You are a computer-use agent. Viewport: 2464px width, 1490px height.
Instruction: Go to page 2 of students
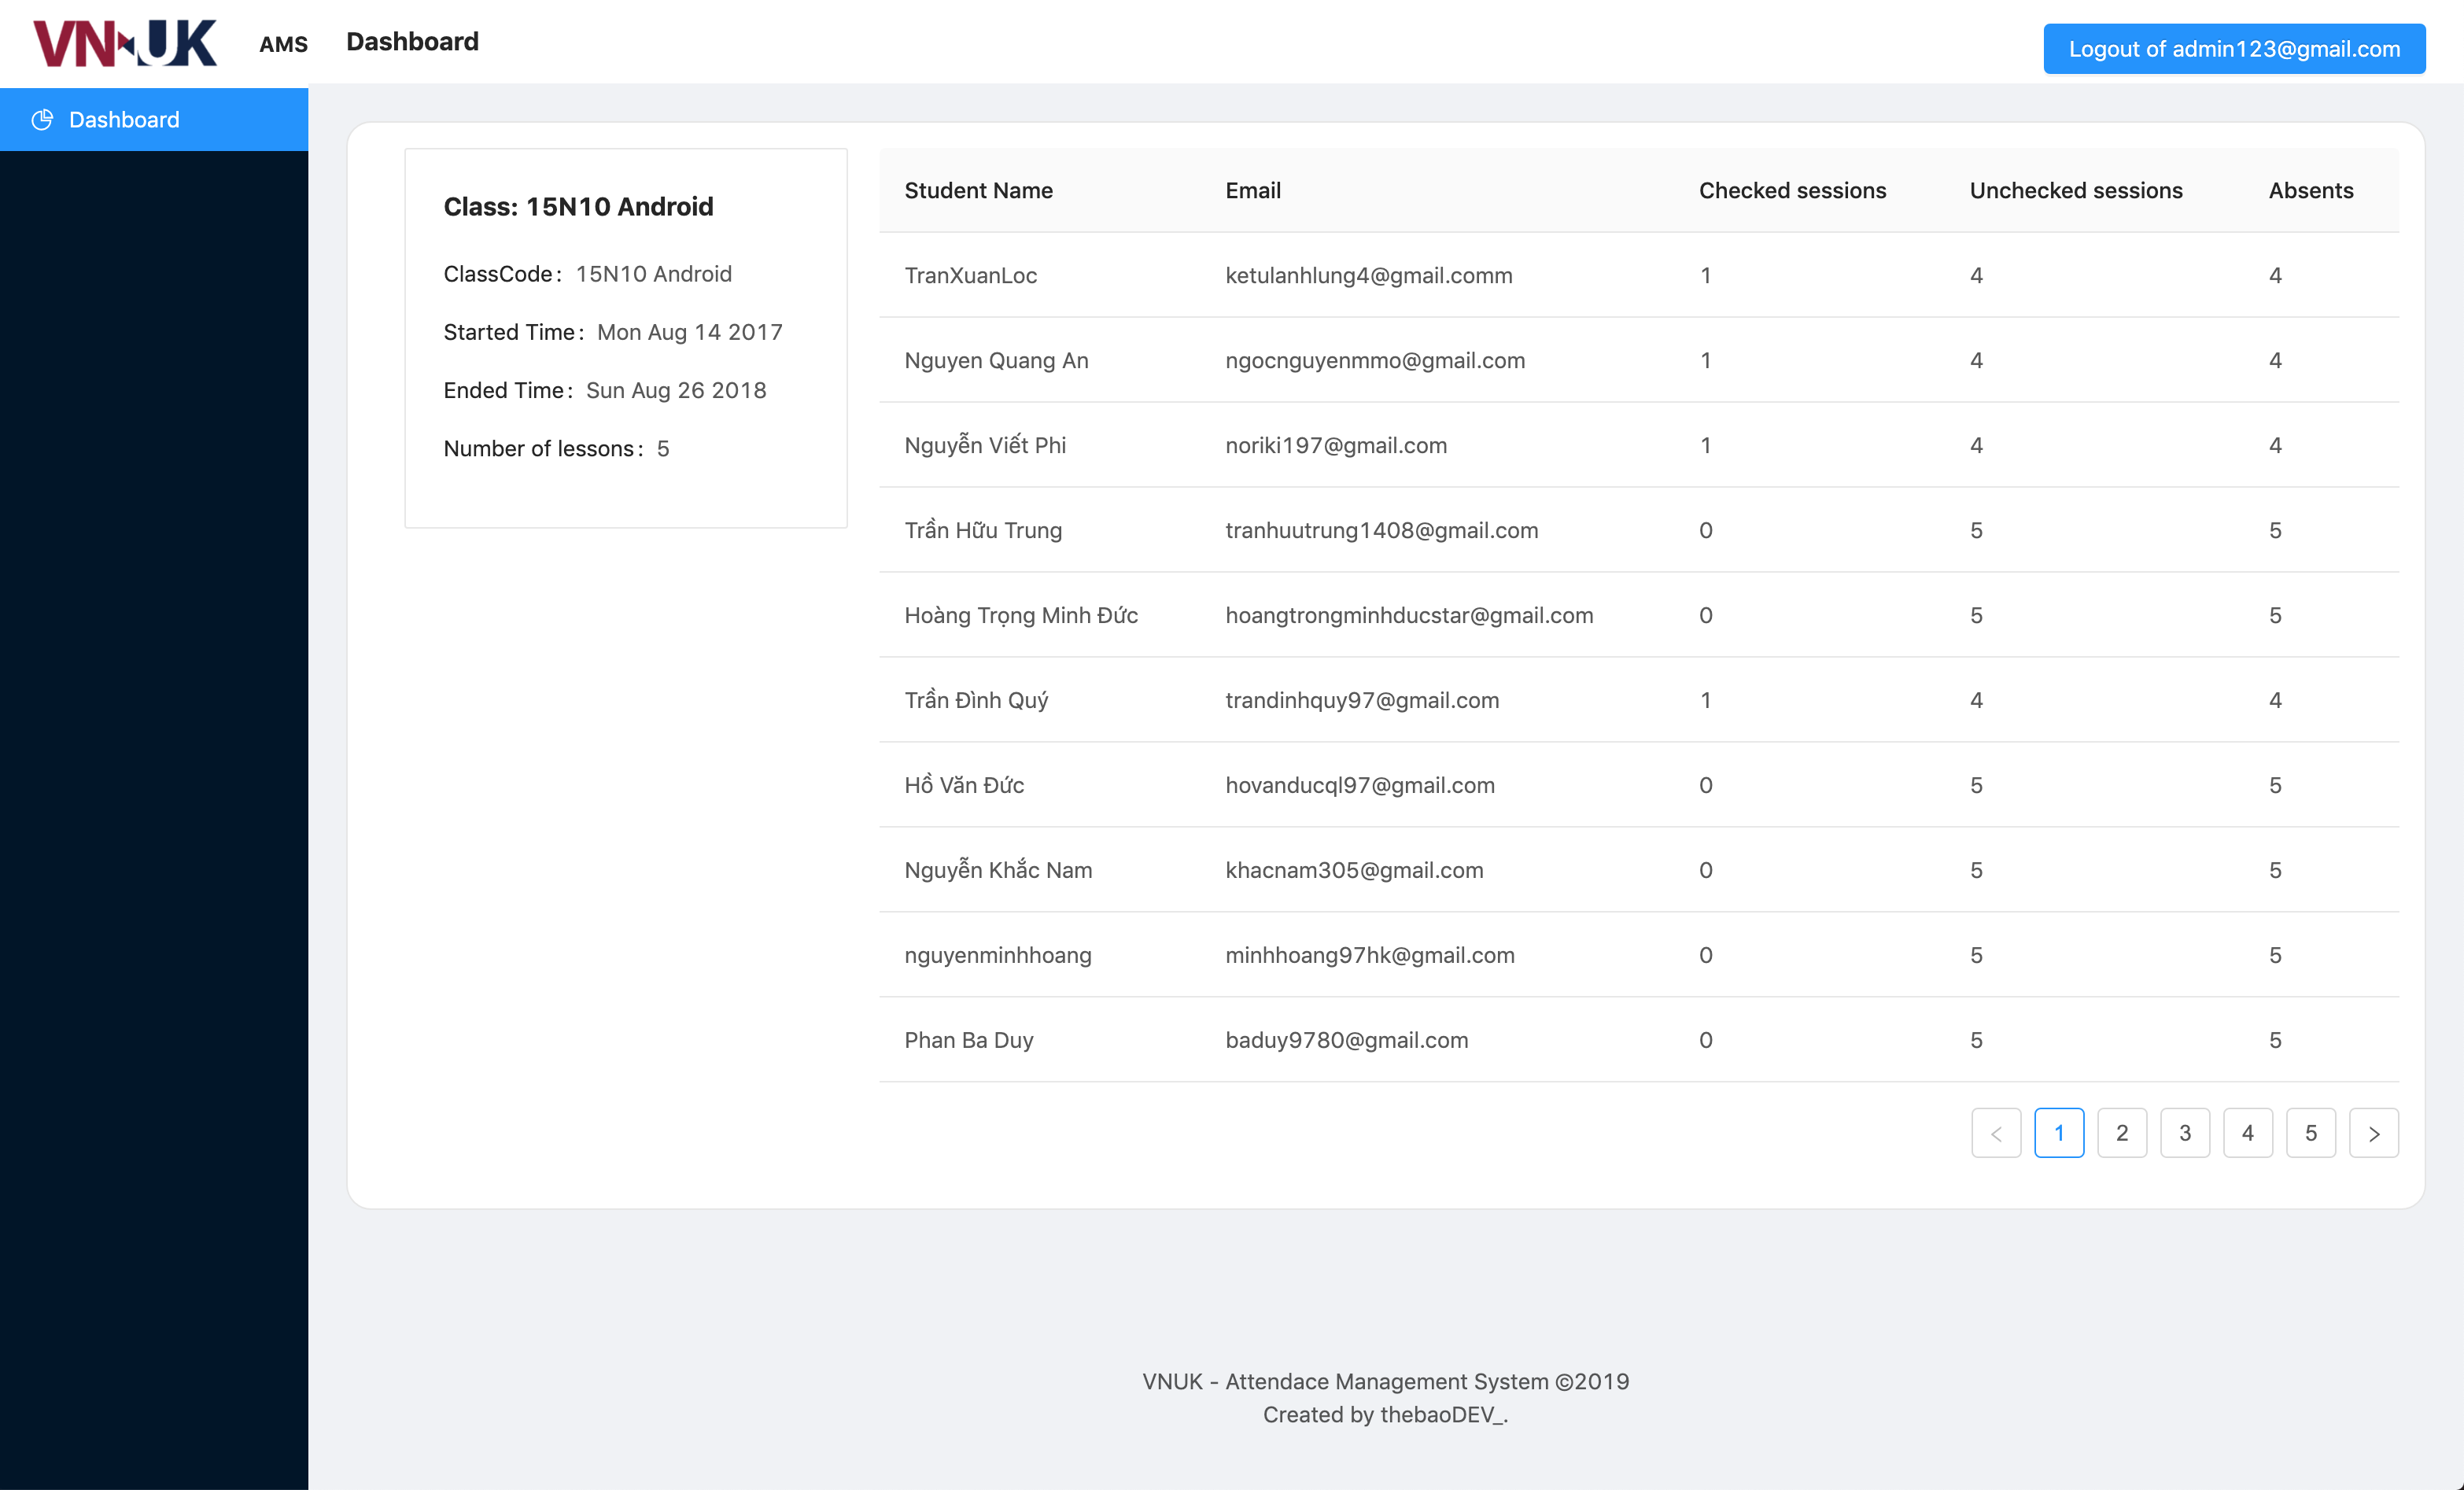coord(2121,1133)
